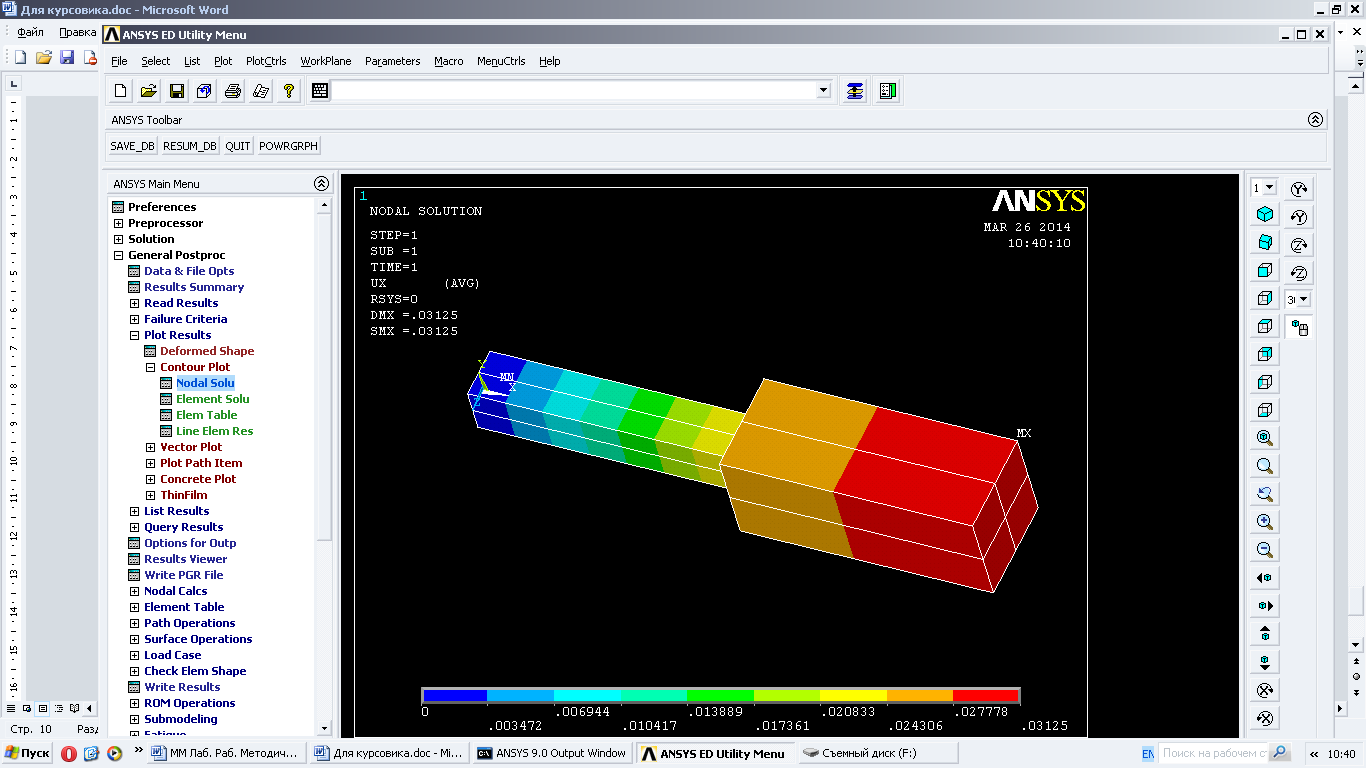1366x768 pixels.
Task: Expand the Solution tree node
Action: (x=118, y=239)
